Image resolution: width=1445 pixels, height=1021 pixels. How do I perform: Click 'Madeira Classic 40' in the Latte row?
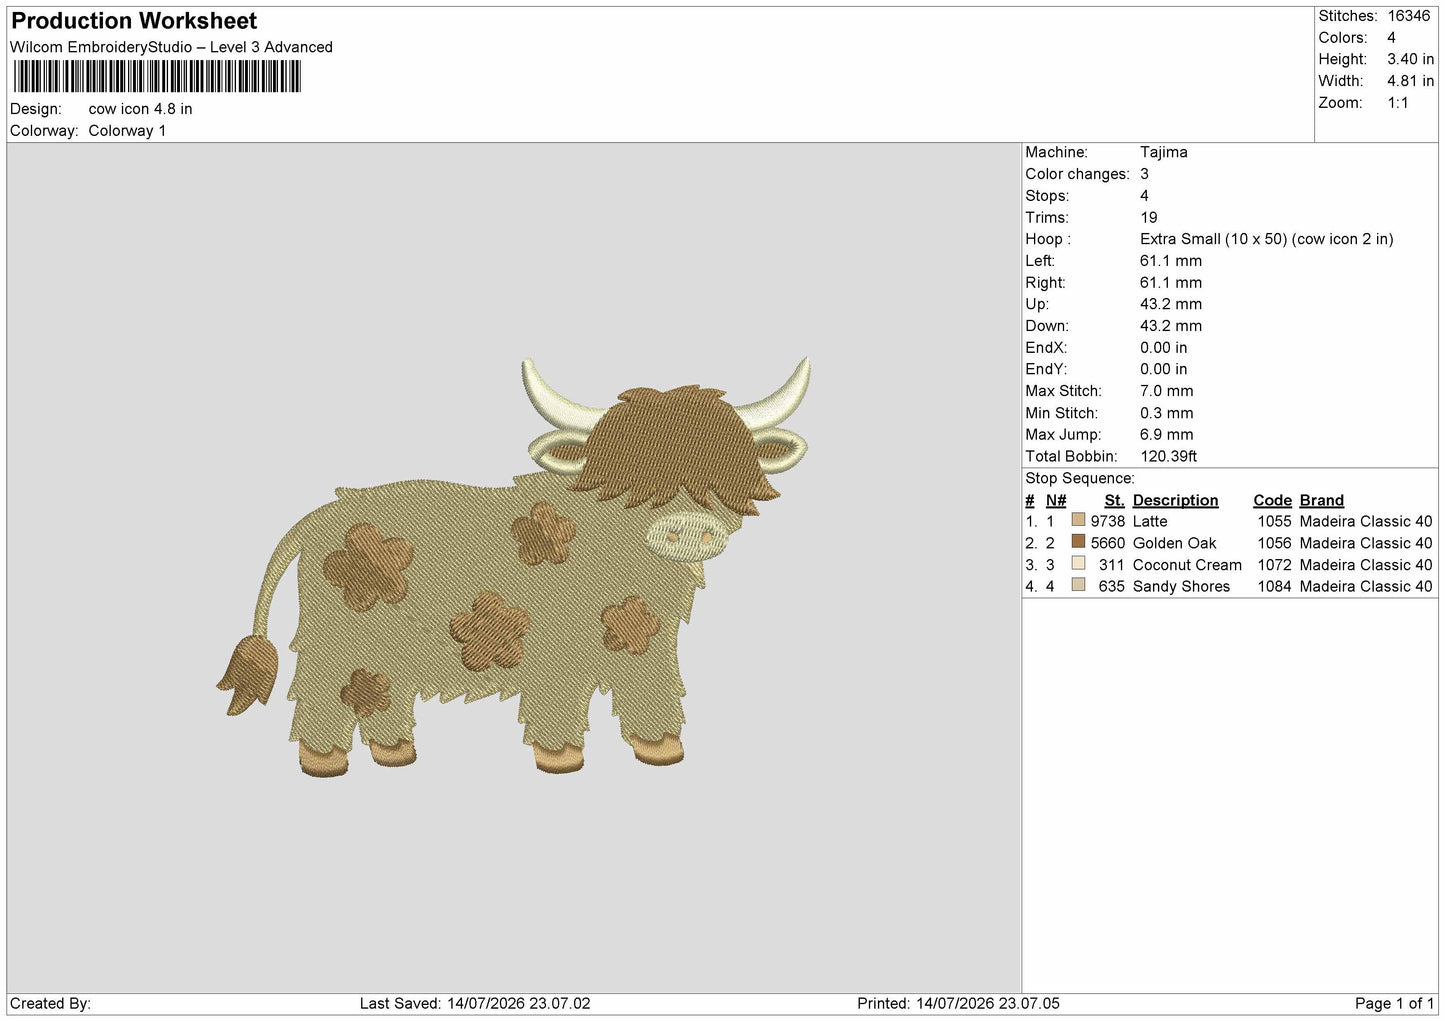[x=1365, y=521]
